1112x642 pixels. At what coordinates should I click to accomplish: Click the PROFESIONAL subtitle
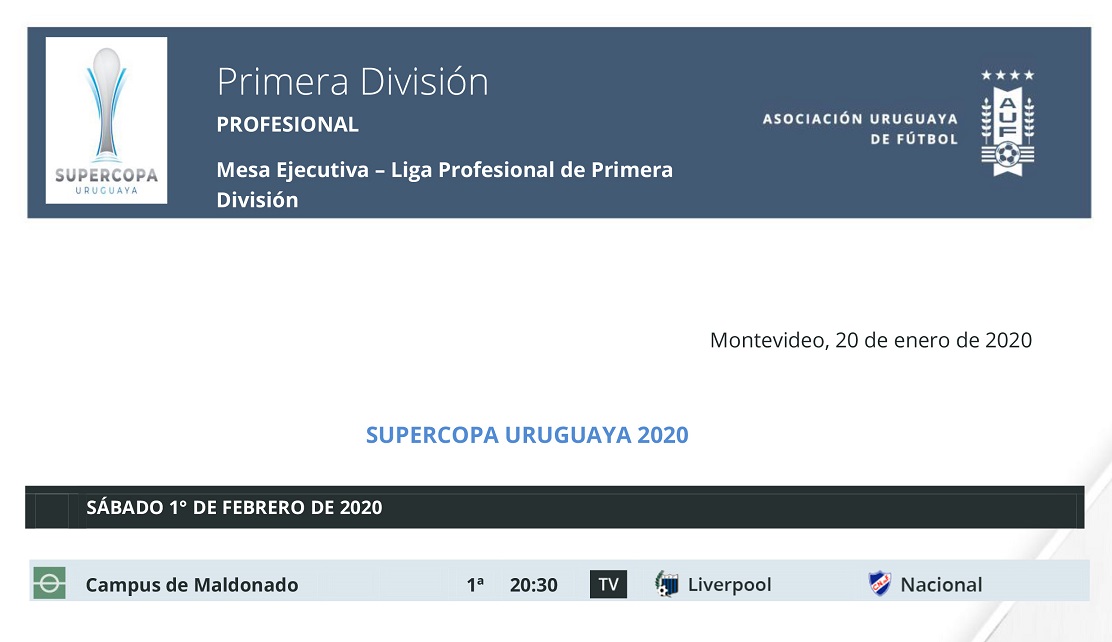(x=287, y=124)
